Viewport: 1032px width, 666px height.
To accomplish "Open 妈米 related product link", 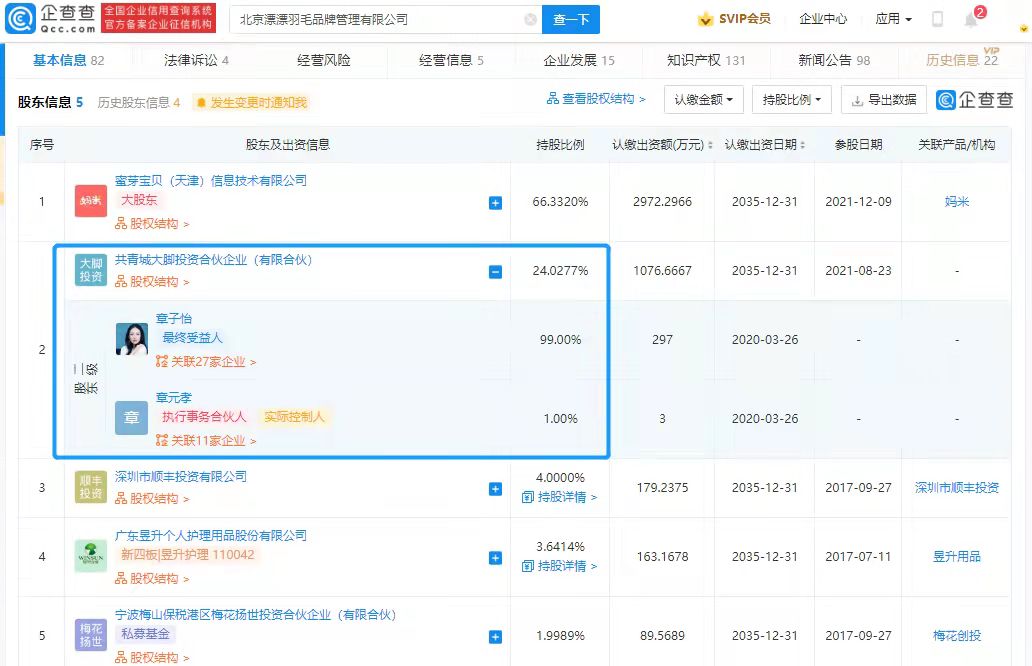I will pos(956,201).
